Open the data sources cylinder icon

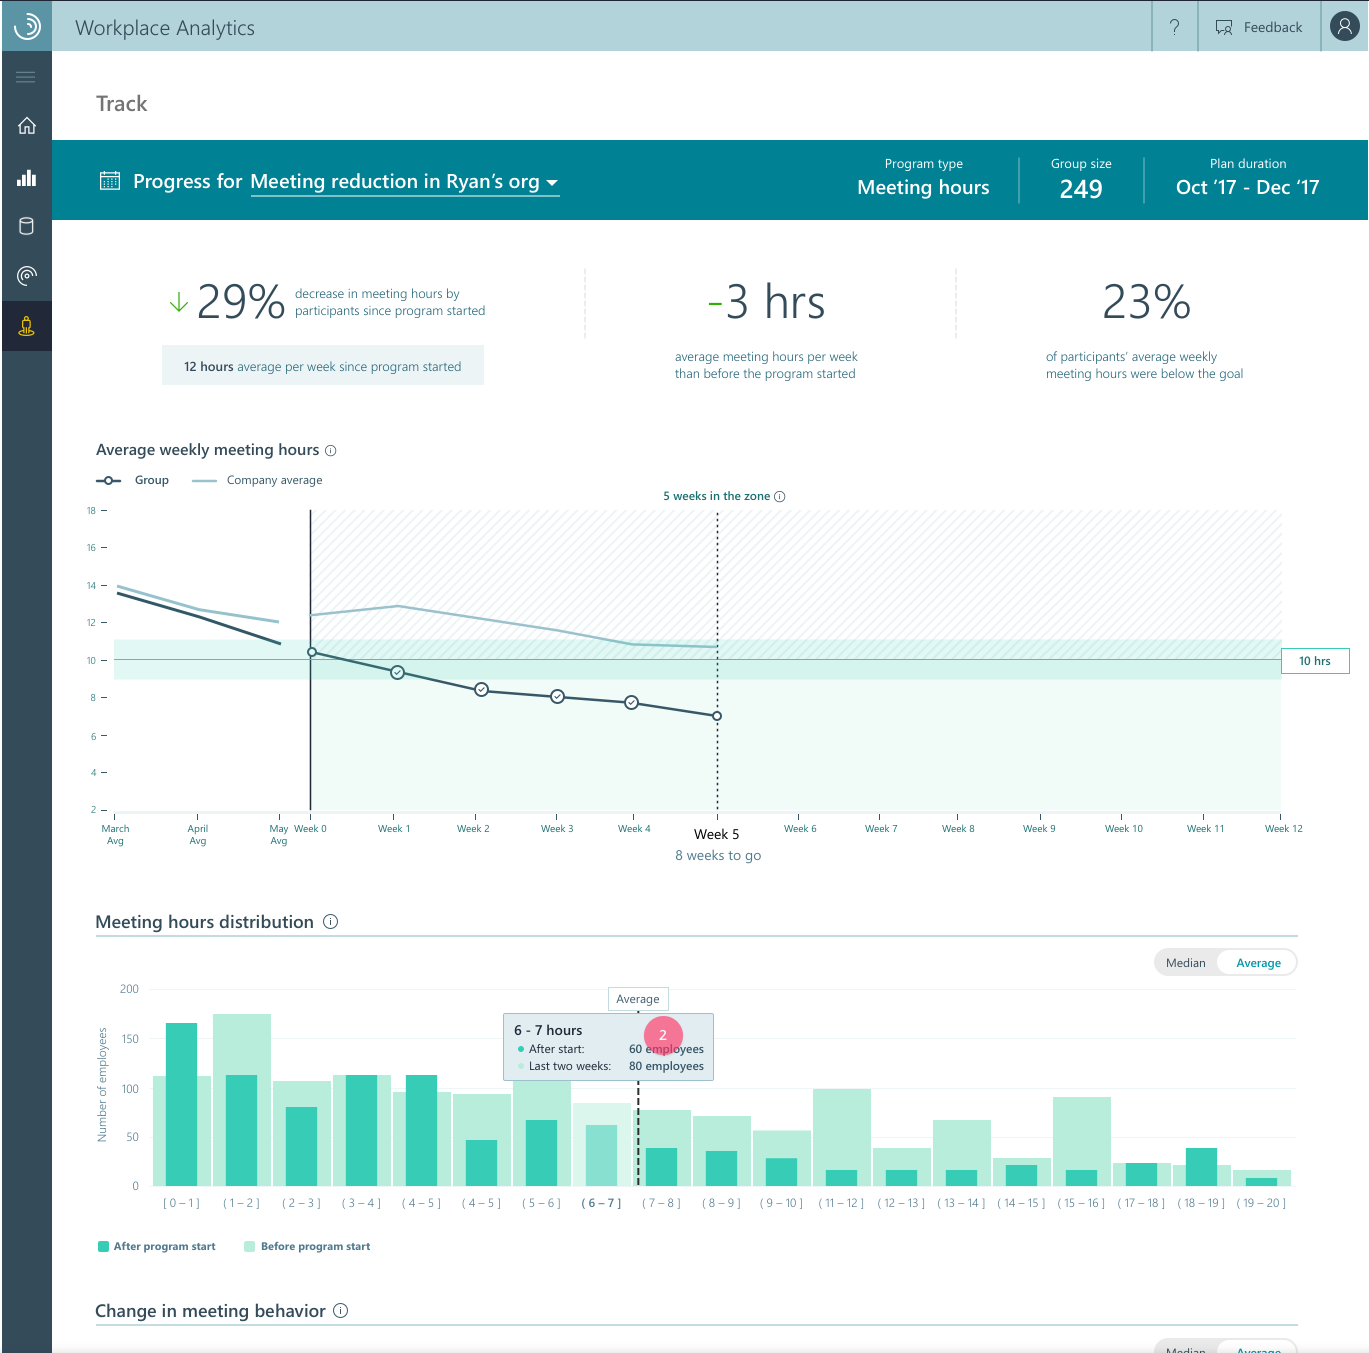tap(26, 226)
